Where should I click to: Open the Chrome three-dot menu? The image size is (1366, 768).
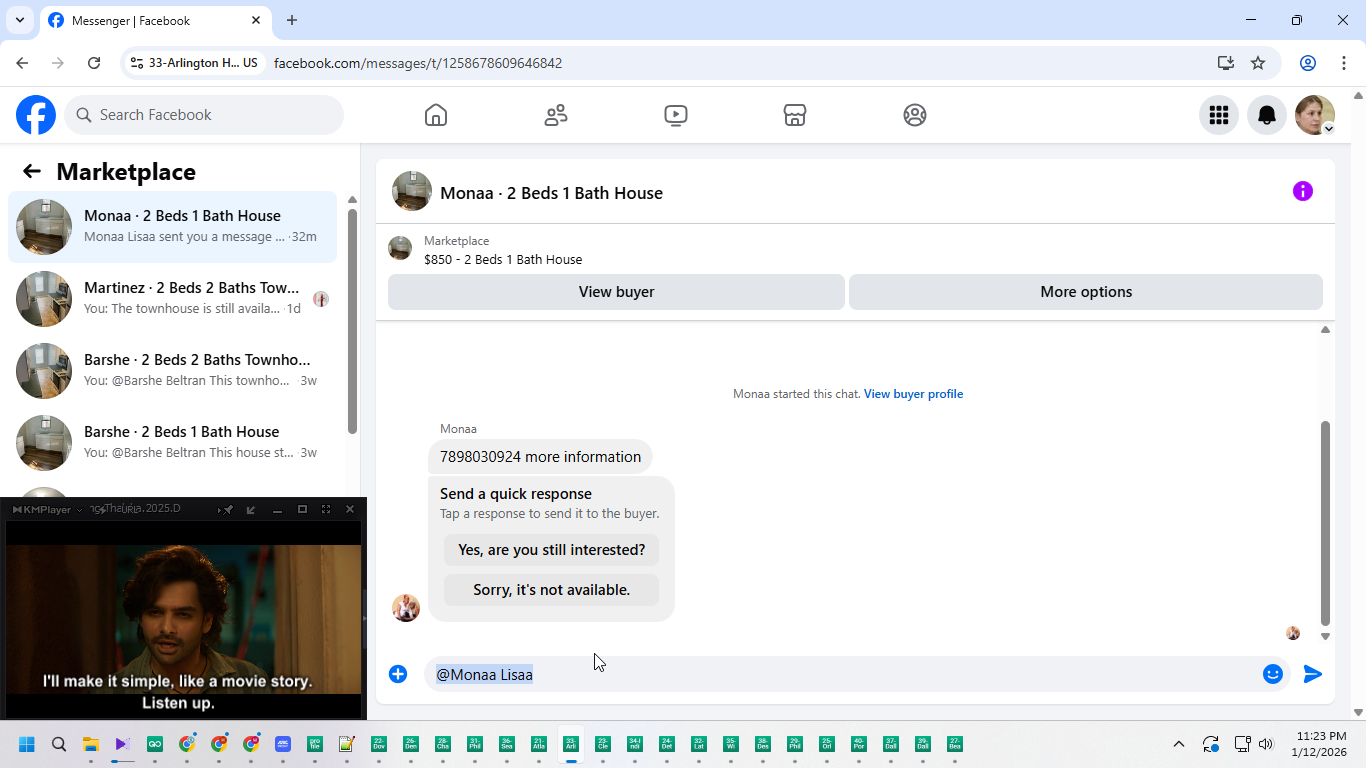point(1343,63)
